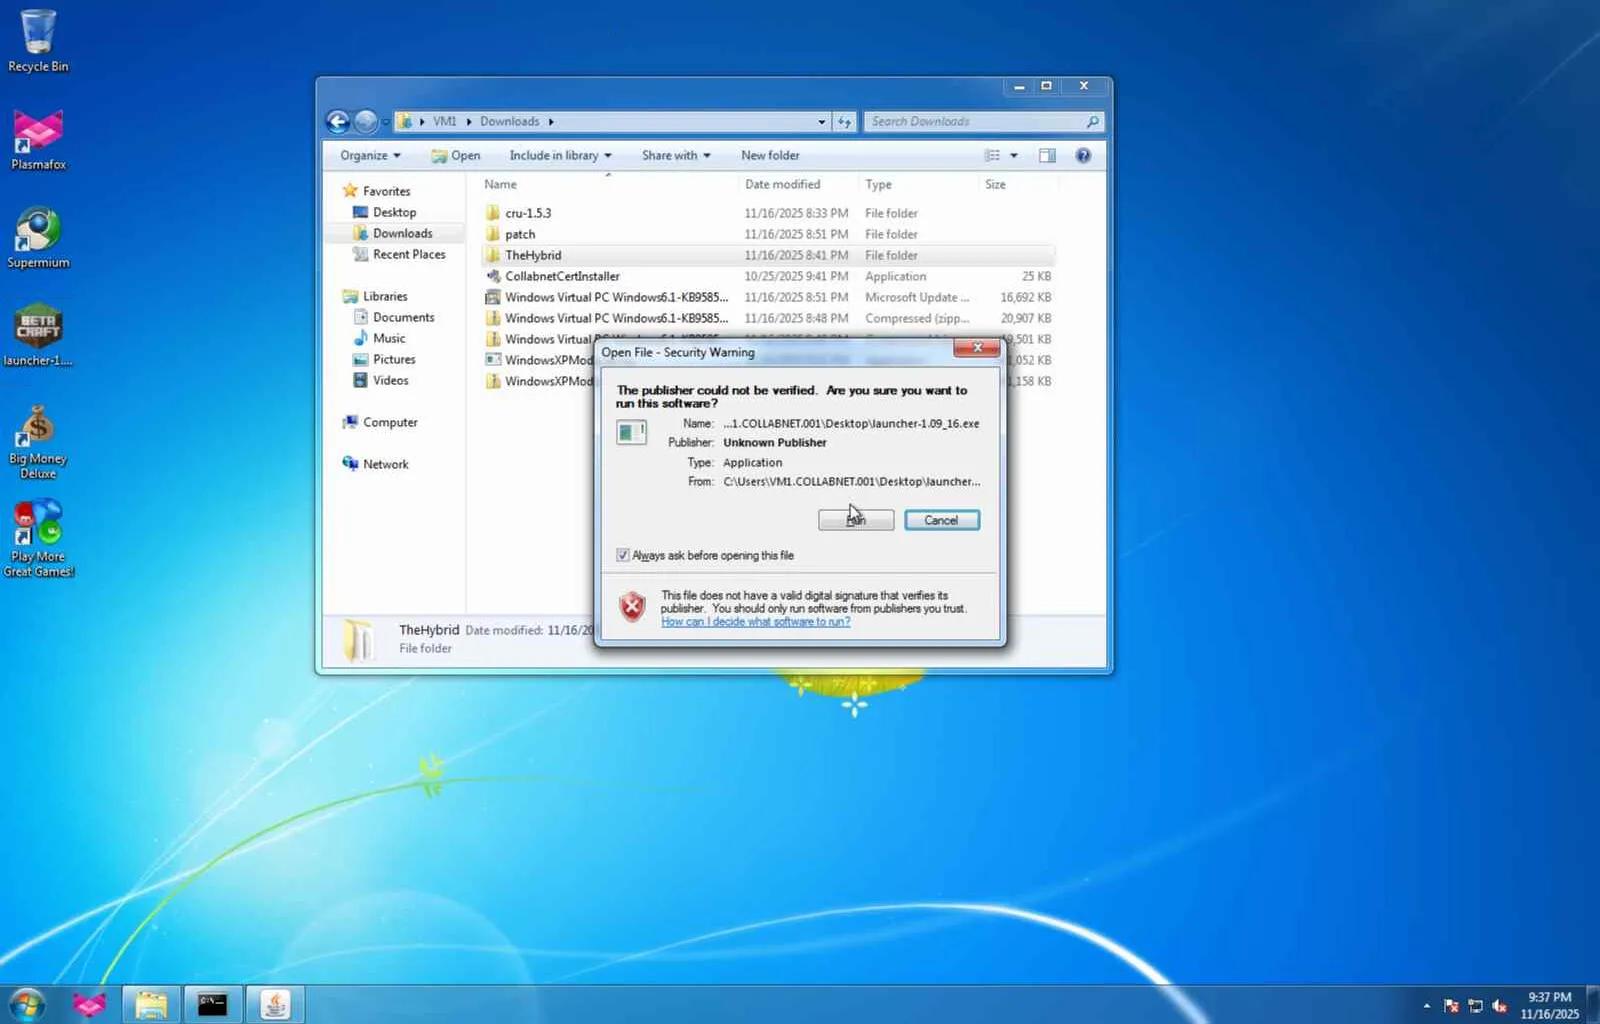1600x1024 pixels.
Task: Sort files by Type column
Action: tap(918, 185)
